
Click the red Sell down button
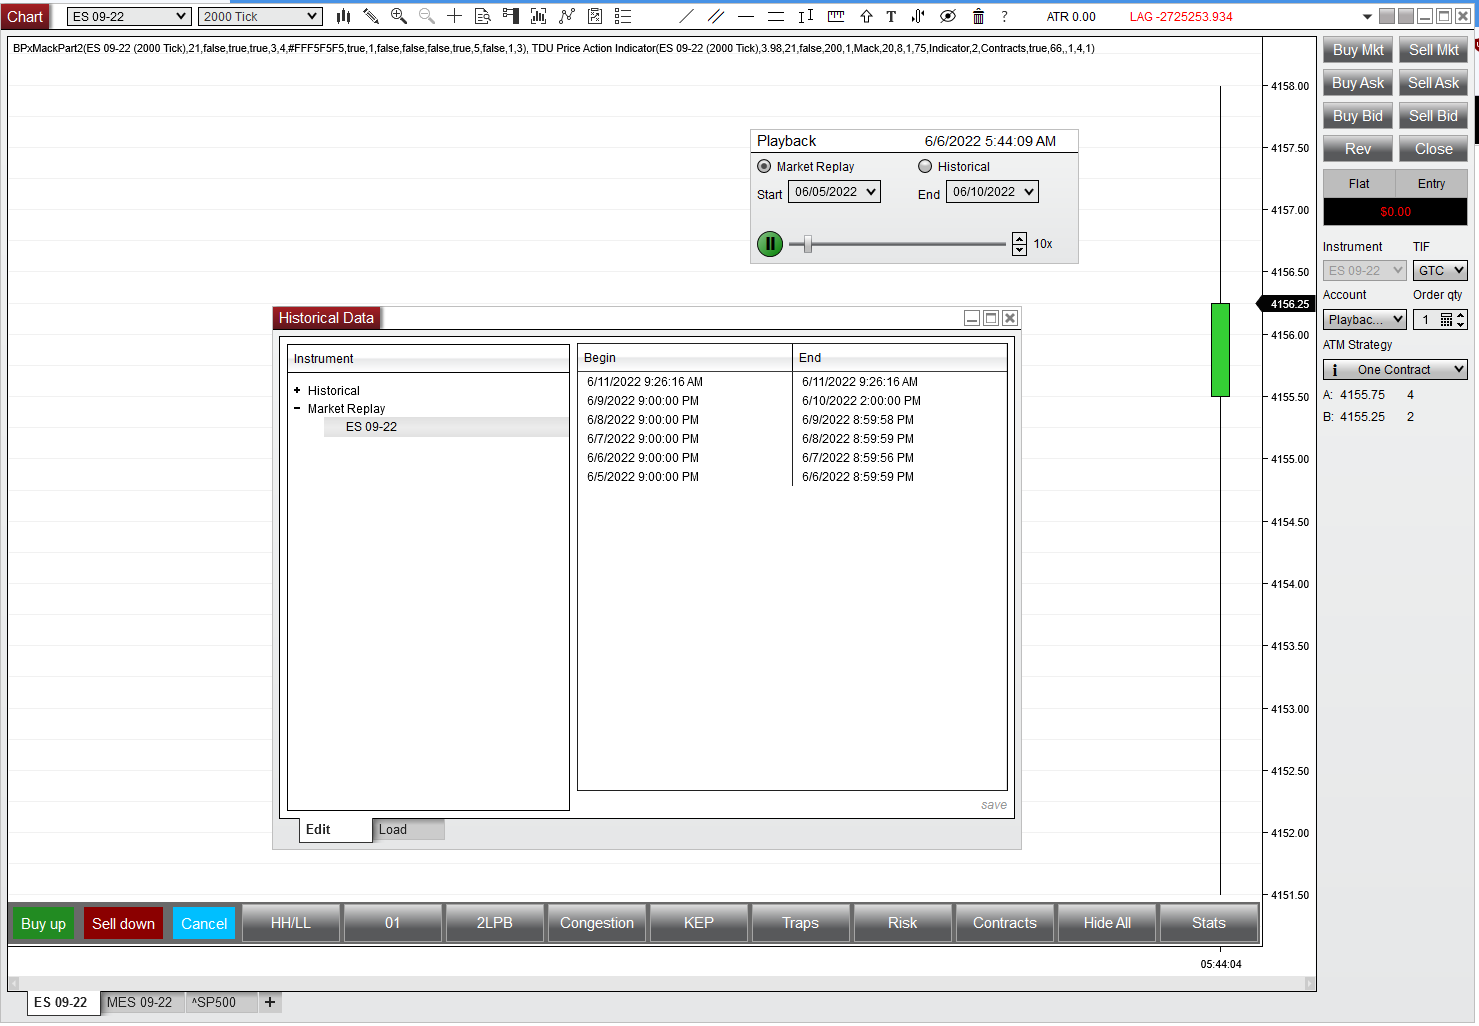click(x=123, y=924)
